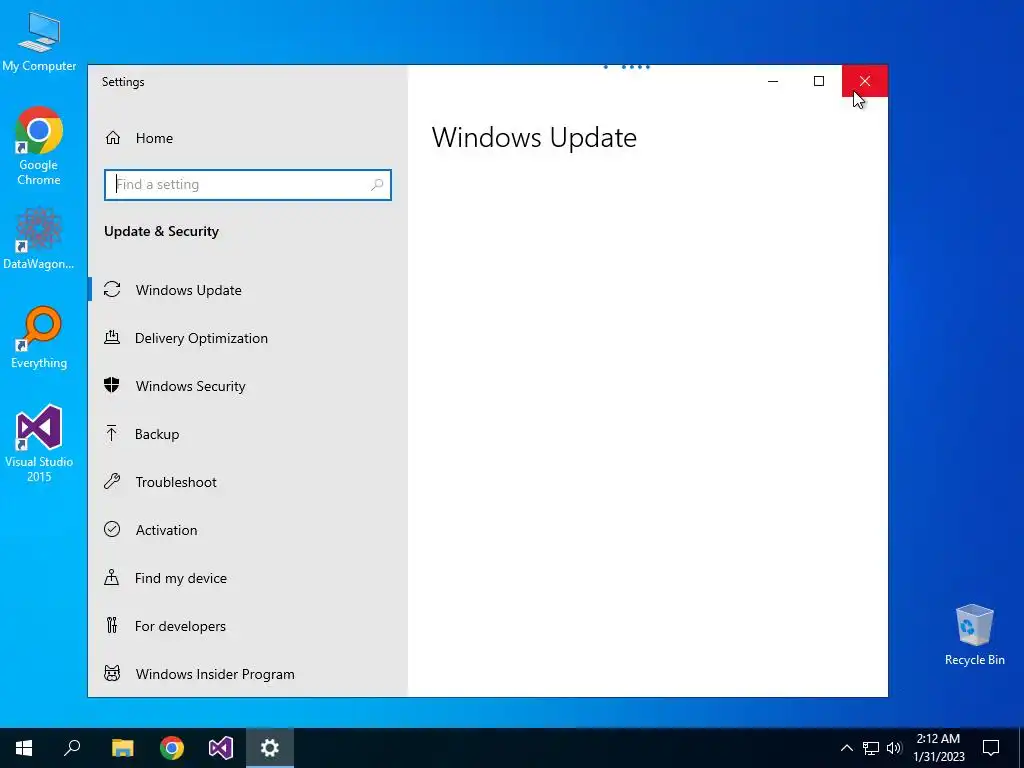This screenshot has width=1024, height=768.
Task: Click the Delivery Optimization icon
Action: coord(112,337)
